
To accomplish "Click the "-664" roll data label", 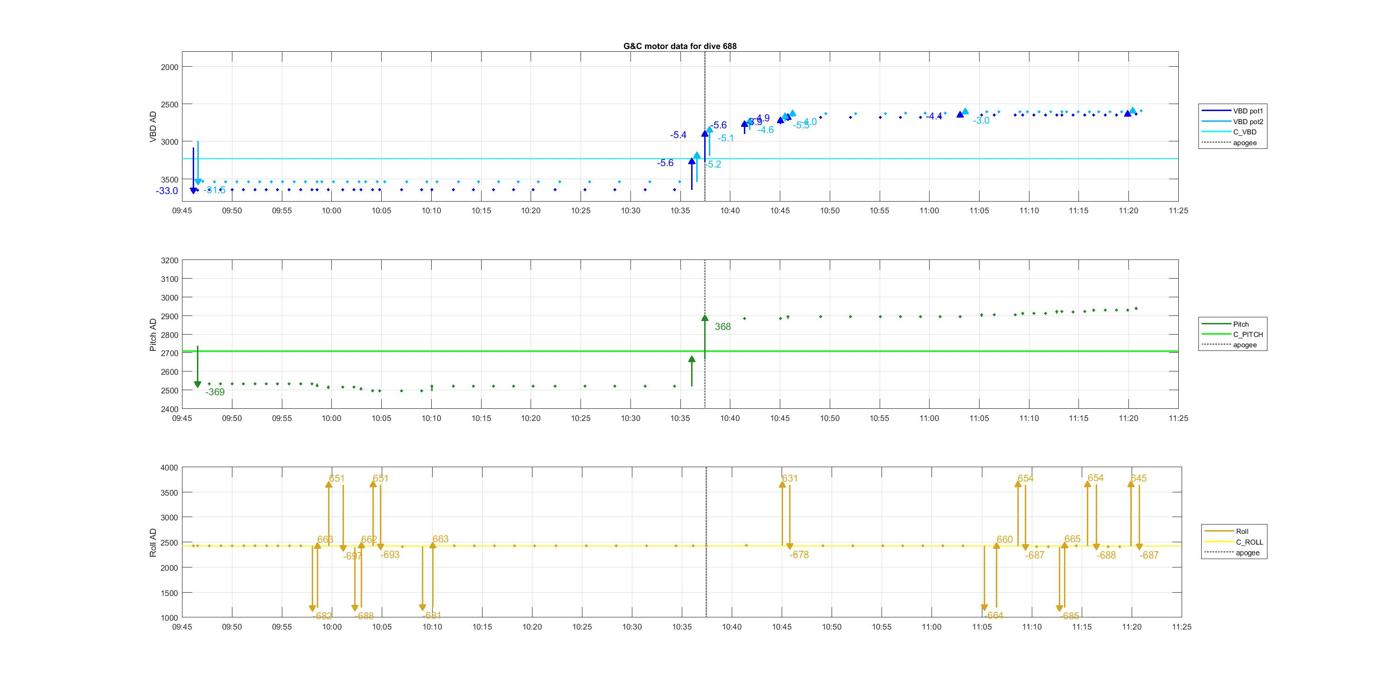I will tap(994, 616).
